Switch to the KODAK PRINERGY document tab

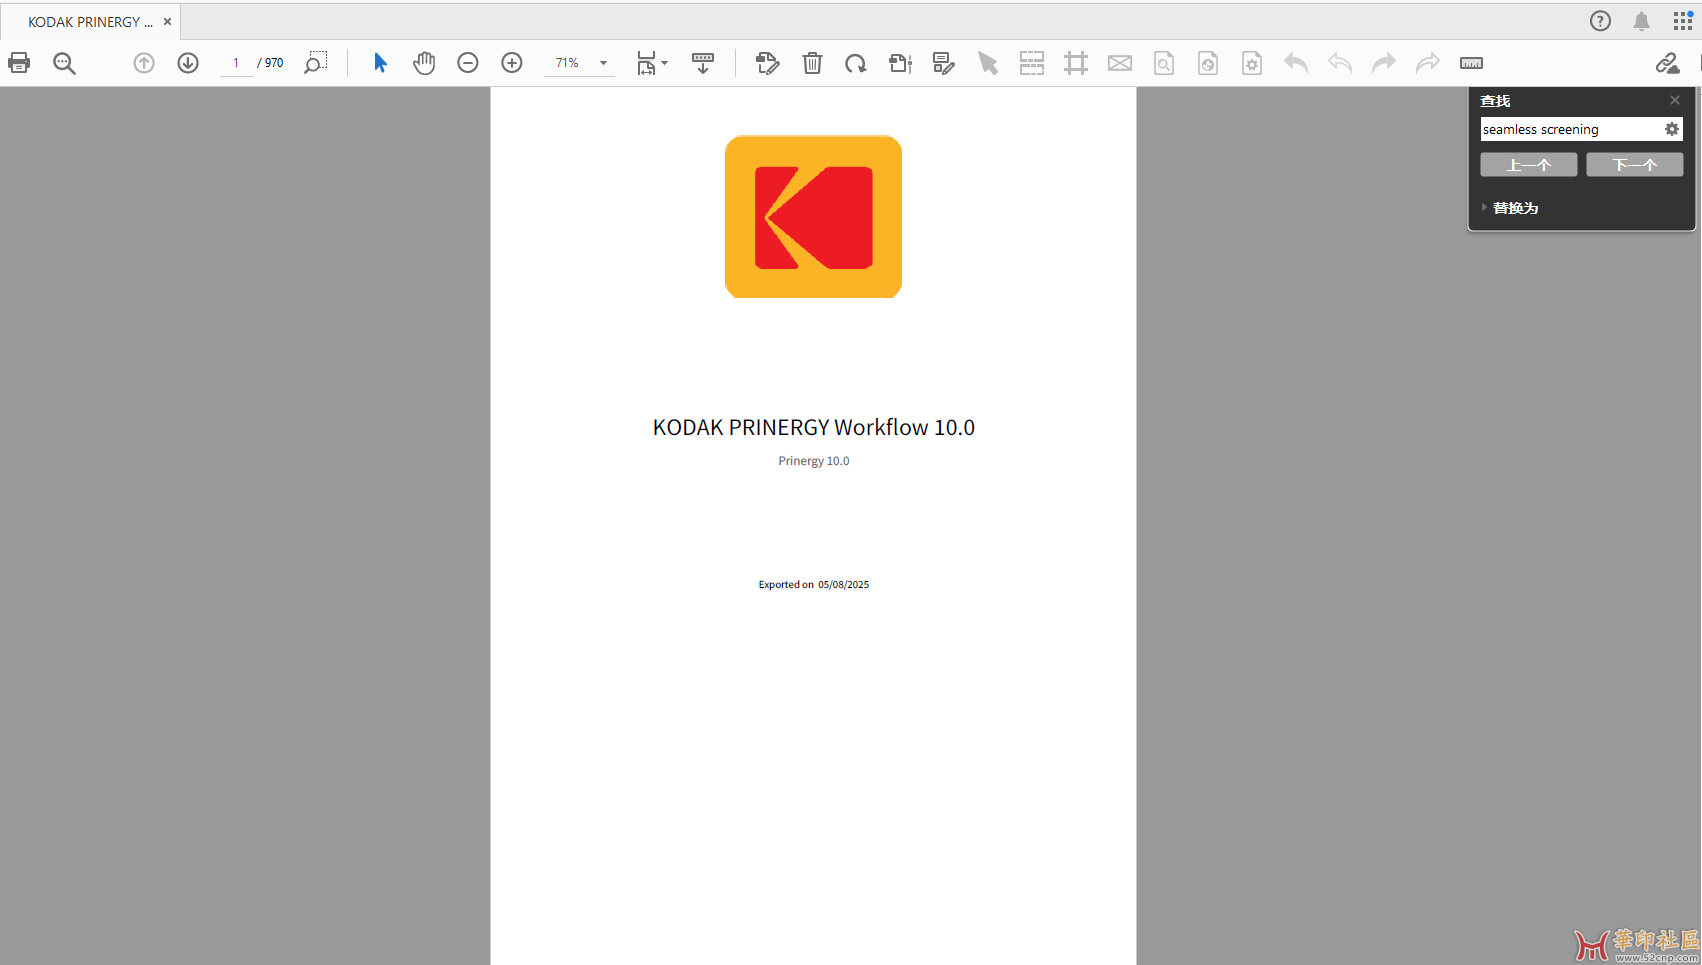pos(90,22)
